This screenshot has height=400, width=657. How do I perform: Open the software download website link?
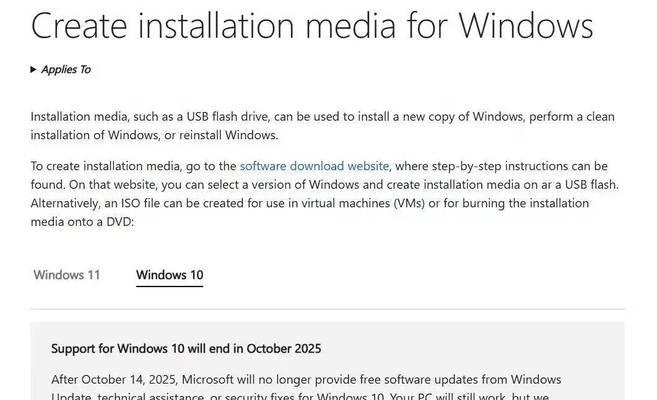pos(314,166)
